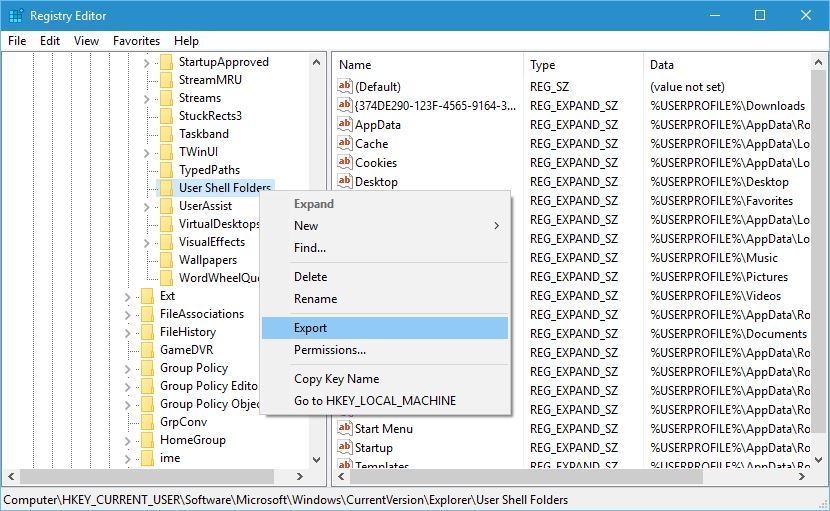This screenshot has width=830, height=511.
Task: Click the StuckRects3 folder icon
Action: pos(166,116)
